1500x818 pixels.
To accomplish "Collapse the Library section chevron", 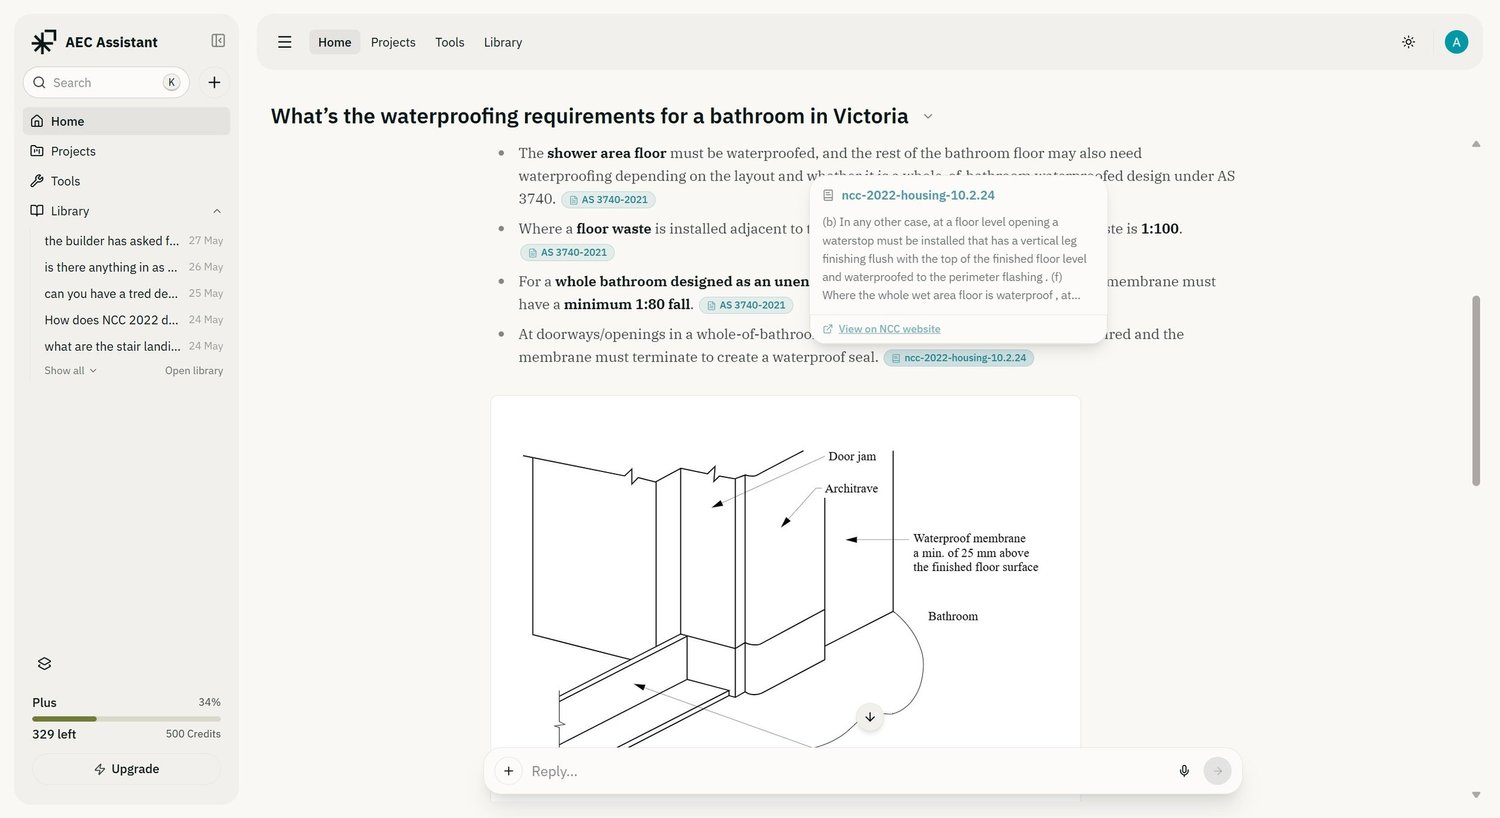I will (x=217, y=211).
